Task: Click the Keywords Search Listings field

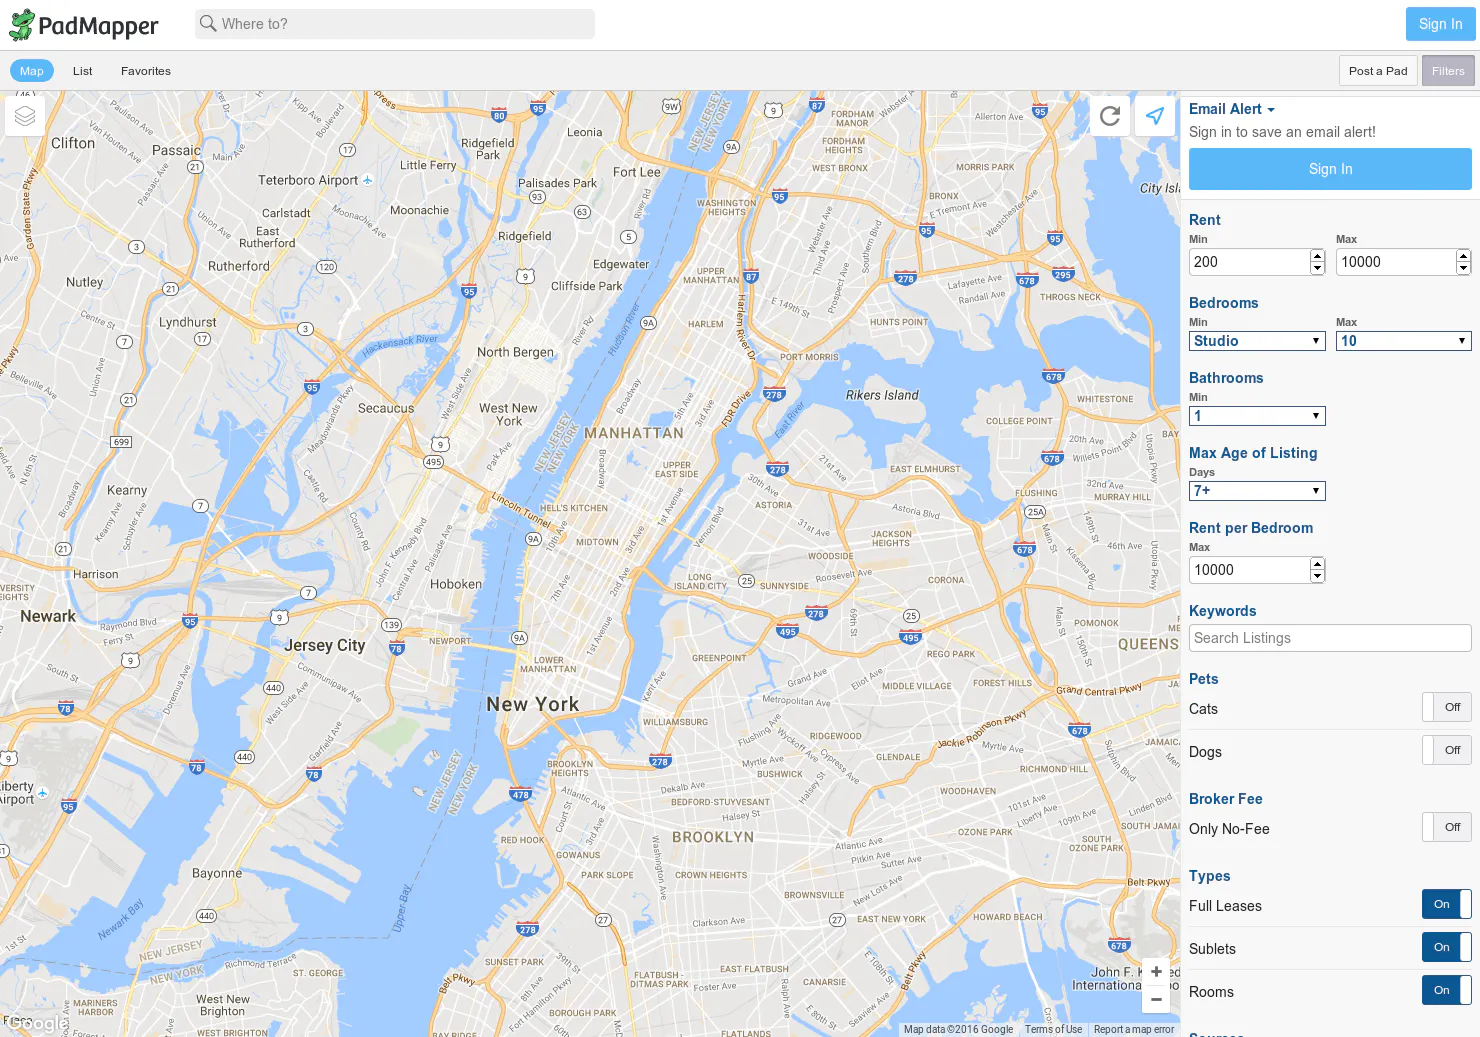Action: tap(1330, 638)
